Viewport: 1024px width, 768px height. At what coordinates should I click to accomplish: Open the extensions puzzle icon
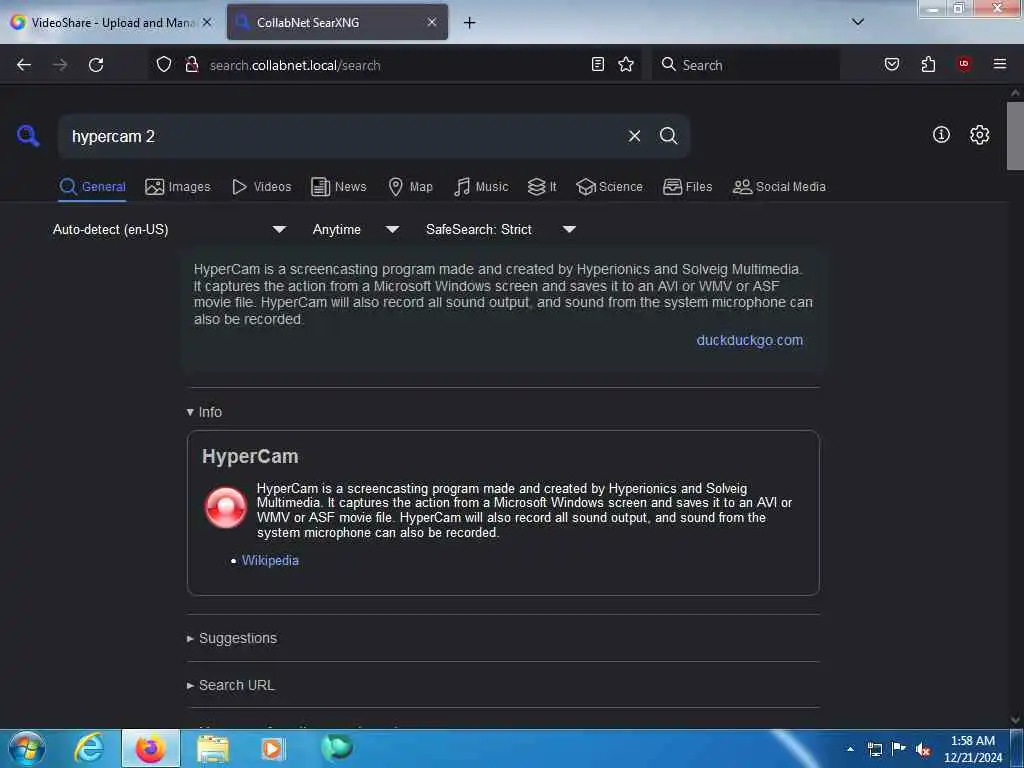(928, 64)
